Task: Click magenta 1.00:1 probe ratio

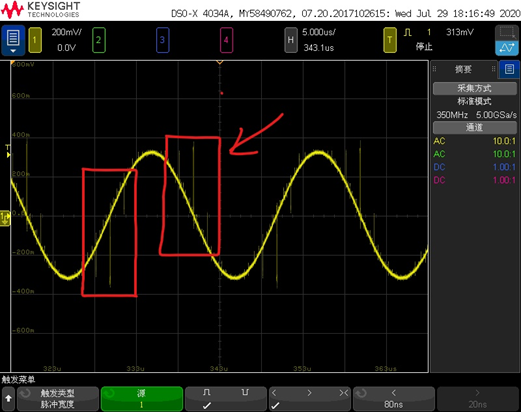Action: pos(504,180)
